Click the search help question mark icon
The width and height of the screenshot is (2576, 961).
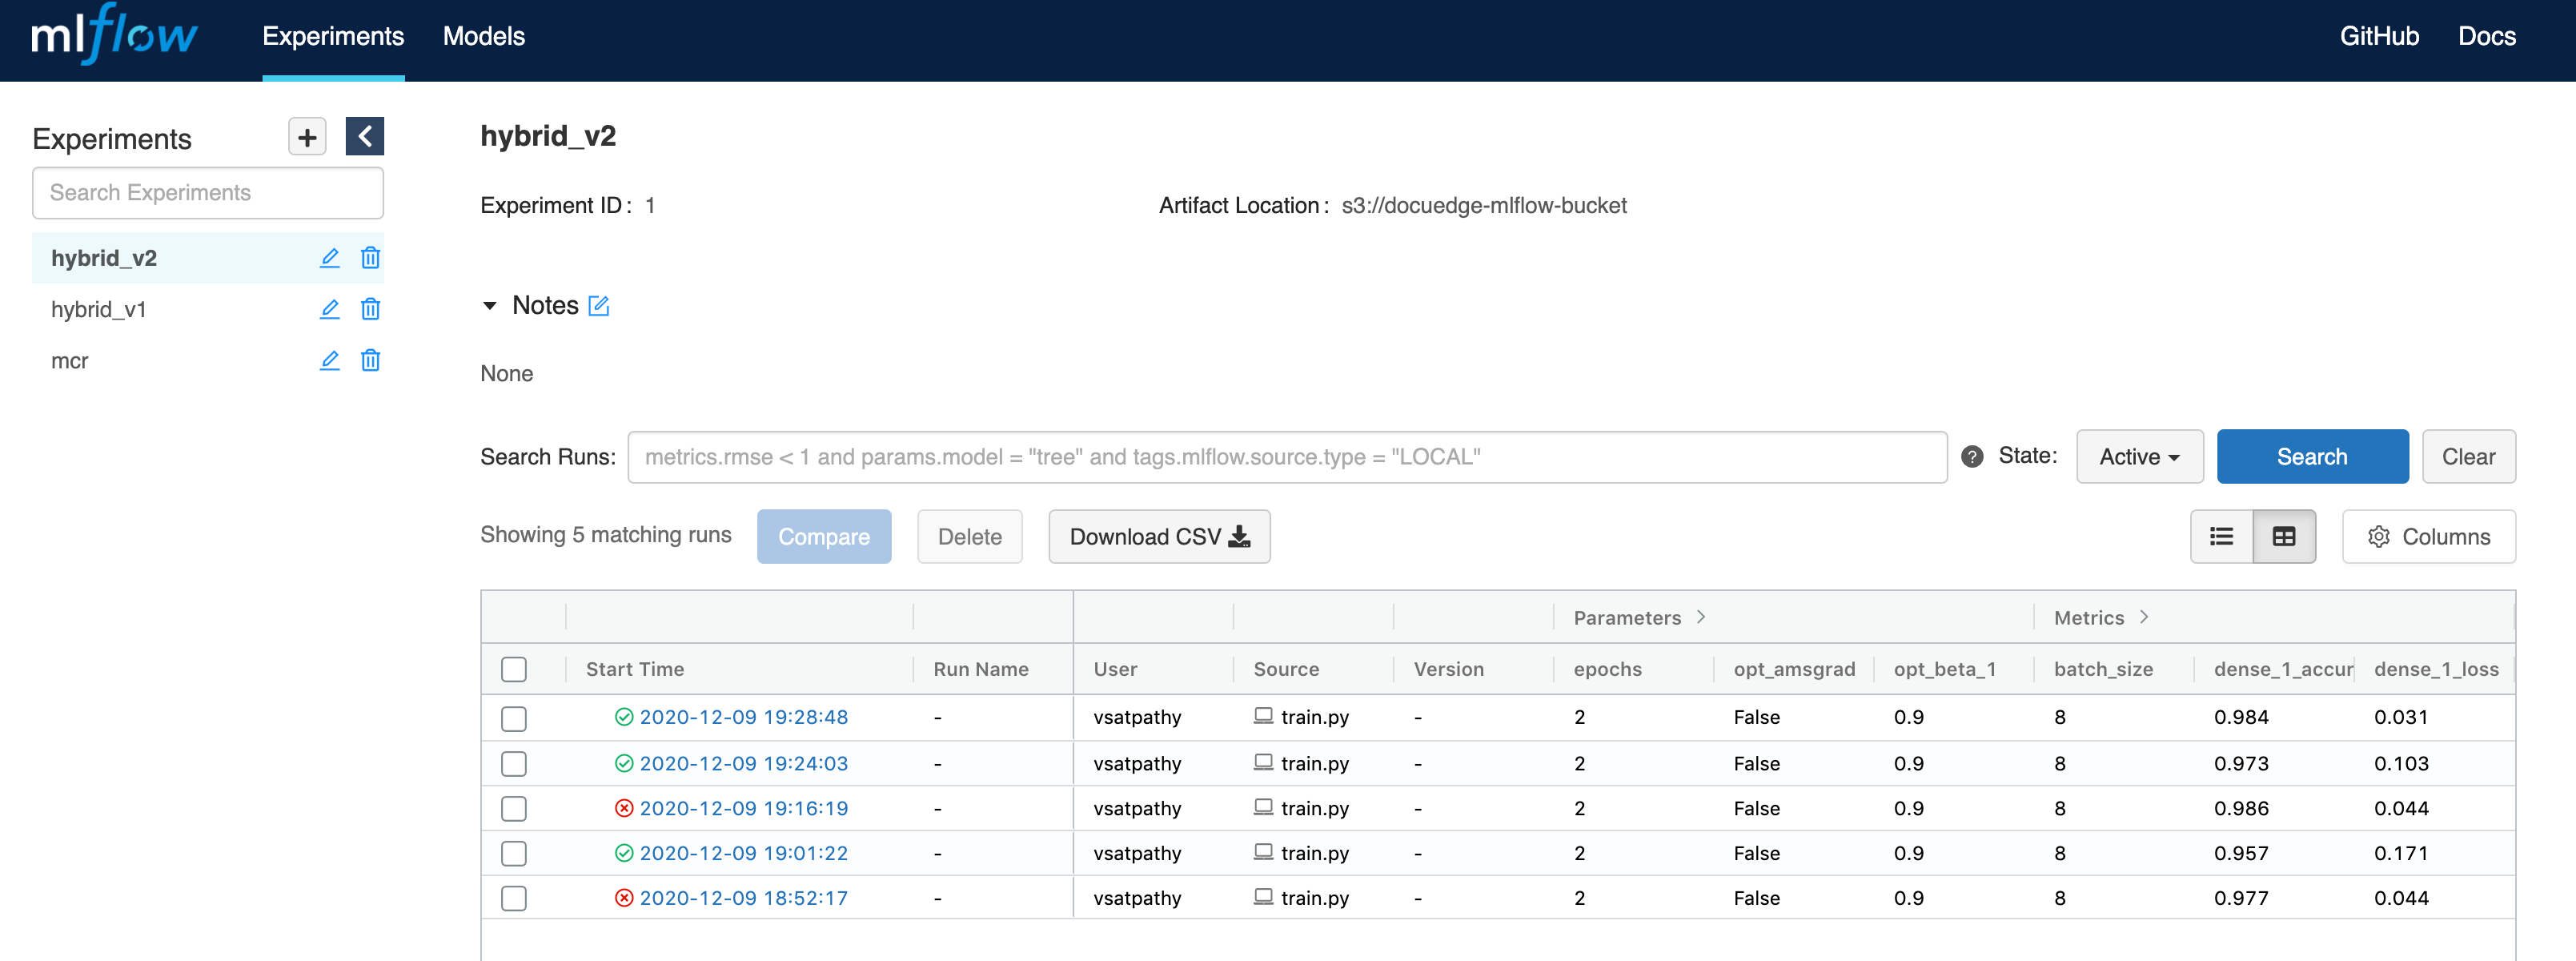pos(1972,457)
